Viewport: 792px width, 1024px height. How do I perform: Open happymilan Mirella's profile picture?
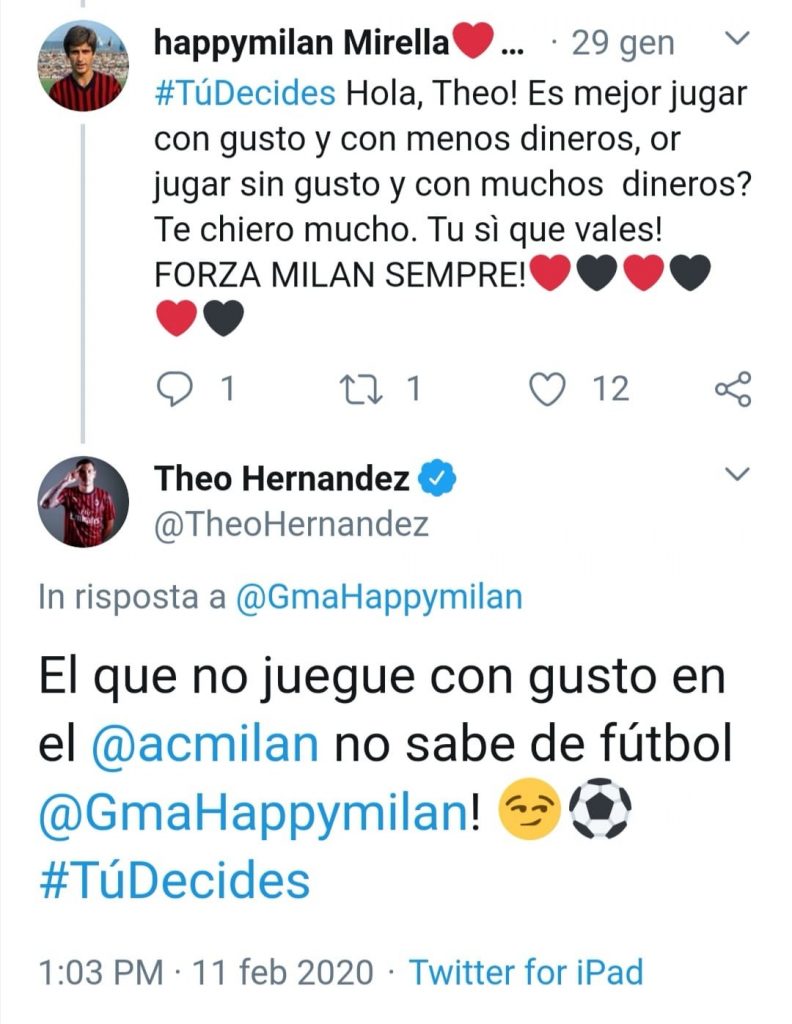pos(83,66)
